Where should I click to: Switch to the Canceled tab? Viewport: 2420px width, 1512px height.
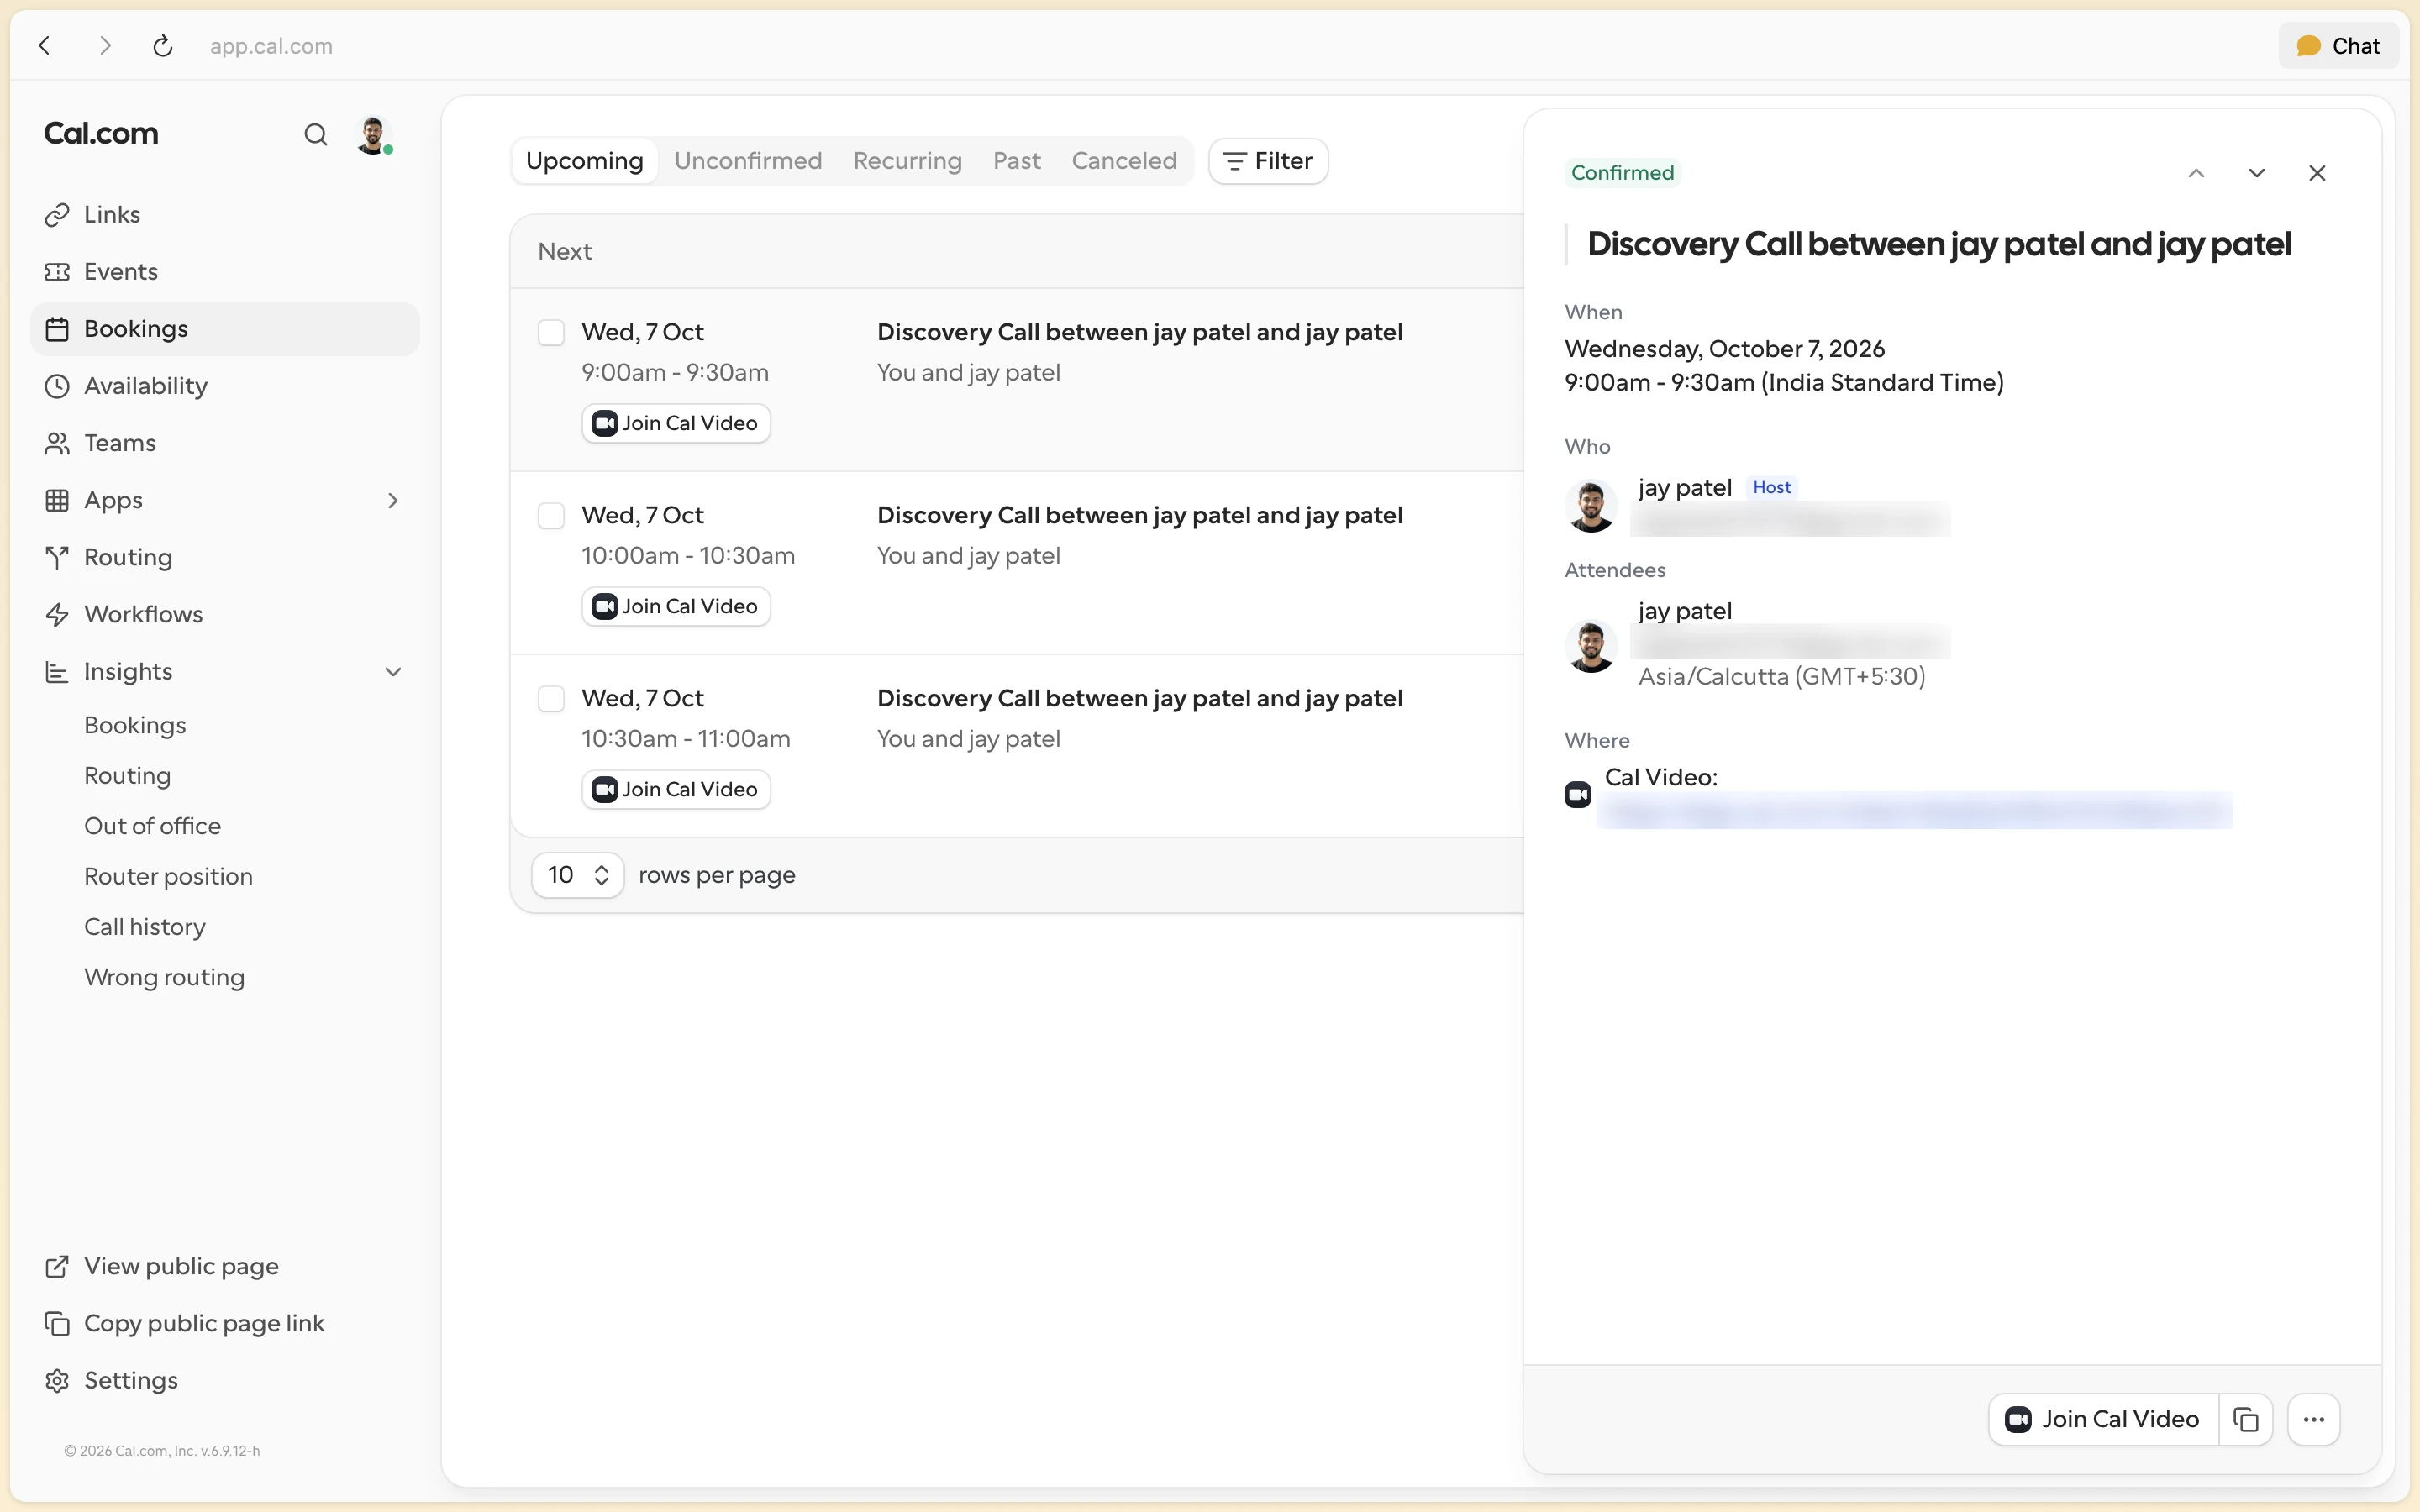1124,161
